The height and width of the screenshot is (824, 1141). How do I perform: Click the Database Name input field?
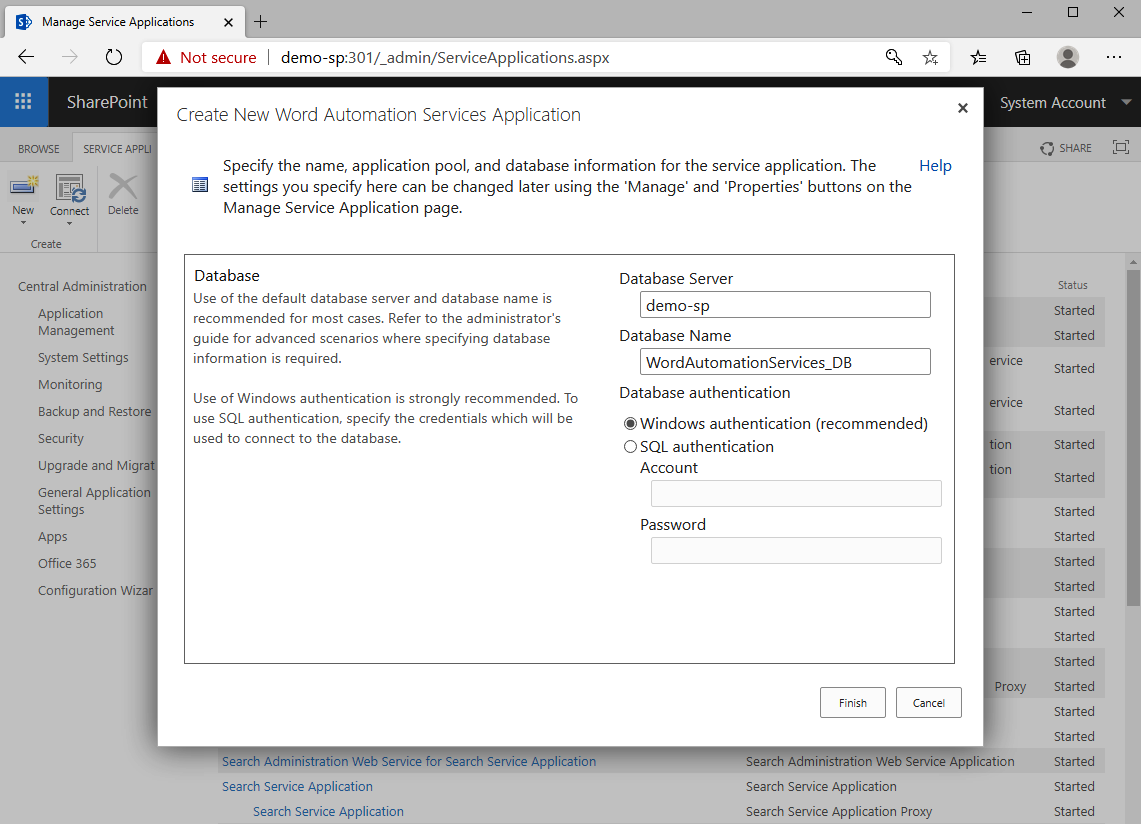coord(785,362)
